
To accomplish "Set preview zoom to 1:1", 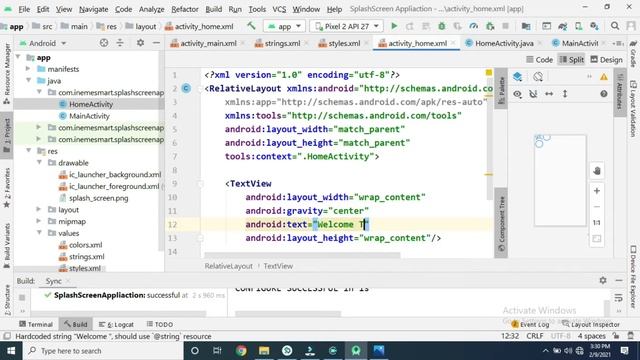I will 597,222.
